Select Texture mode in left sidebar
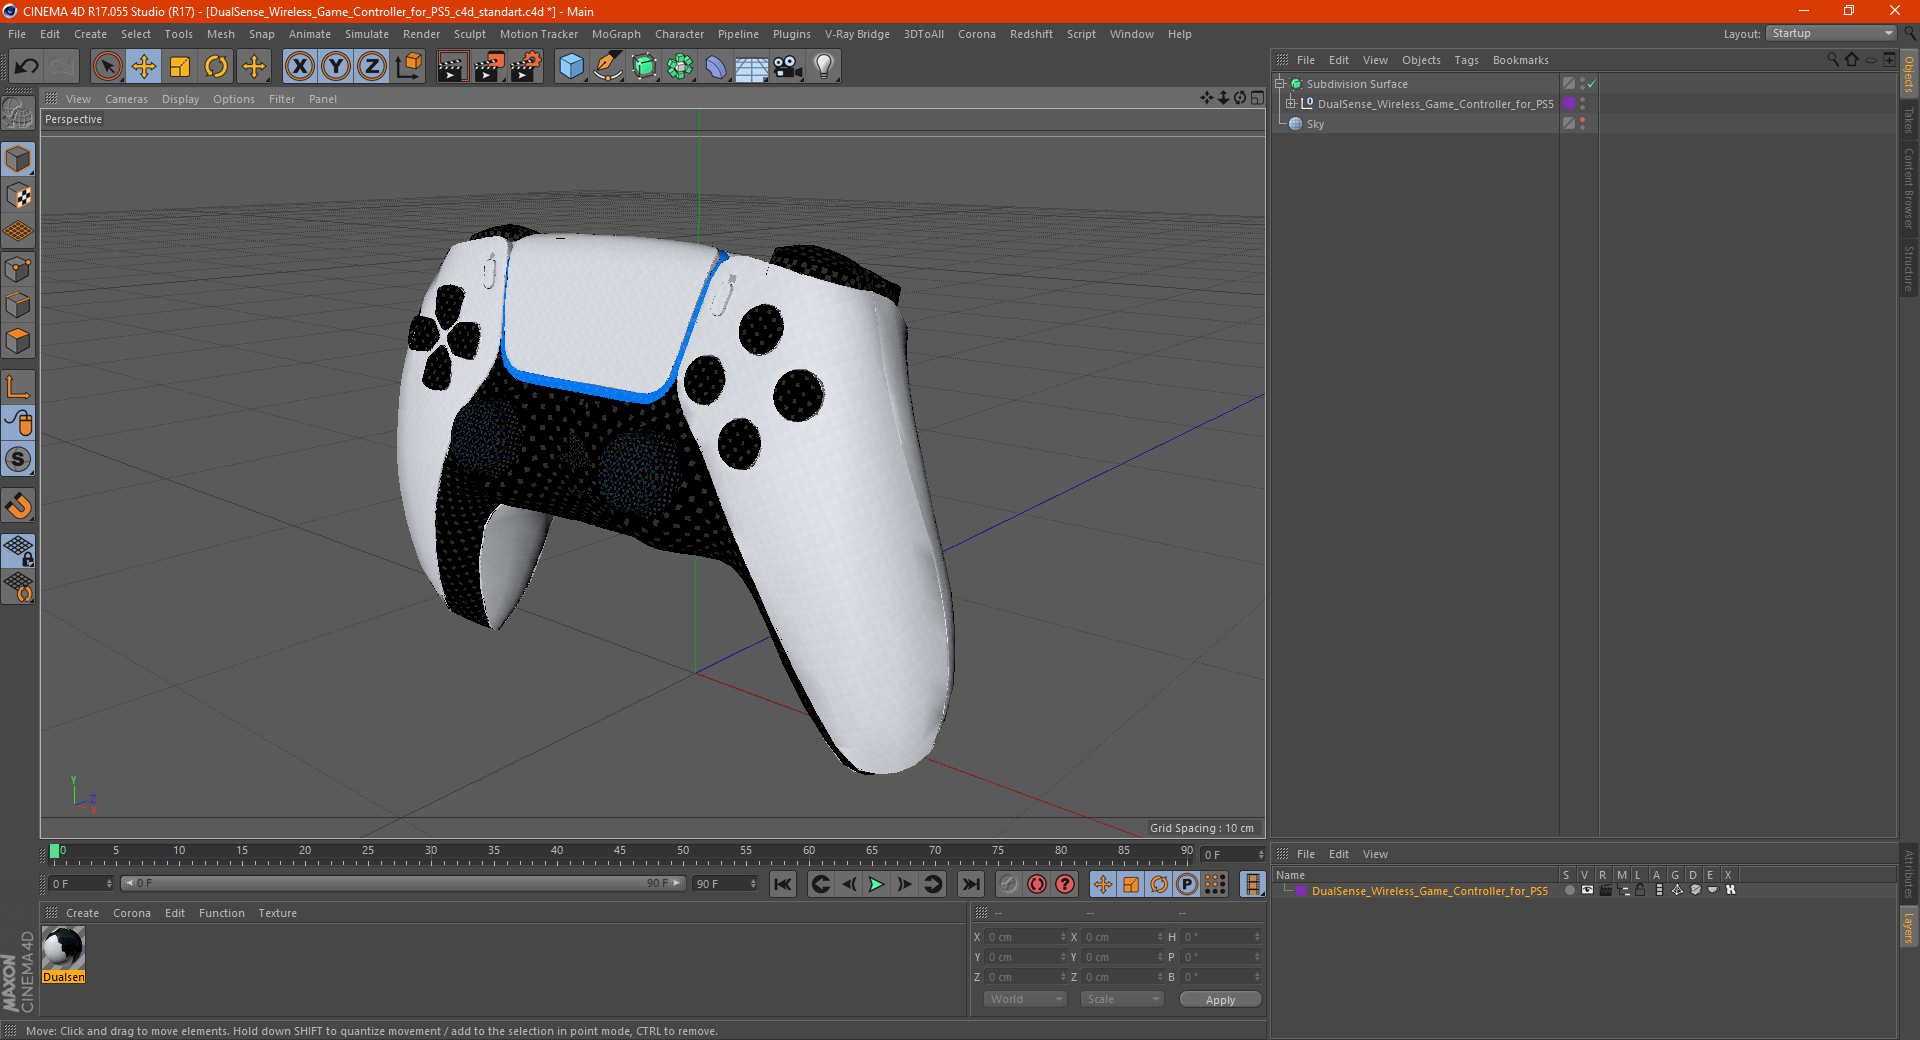 pos(18,196)
